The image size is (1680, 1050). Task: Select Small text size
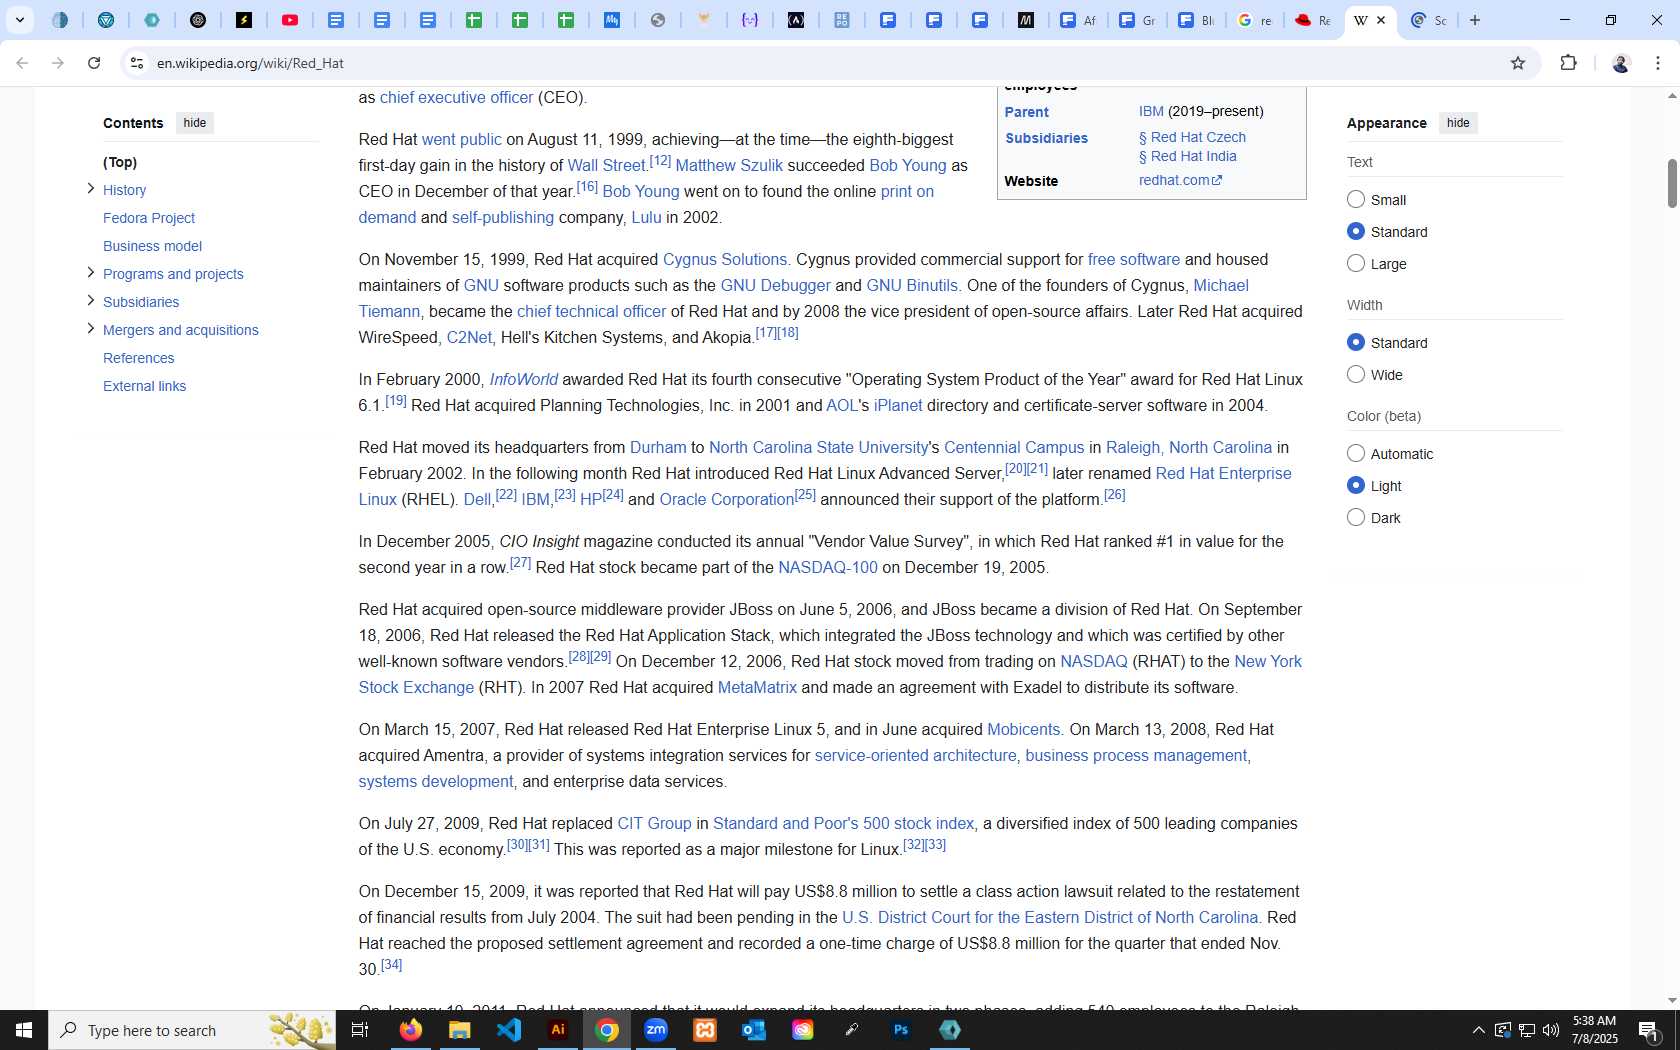pyautogui.click(x=1356, y=200)
